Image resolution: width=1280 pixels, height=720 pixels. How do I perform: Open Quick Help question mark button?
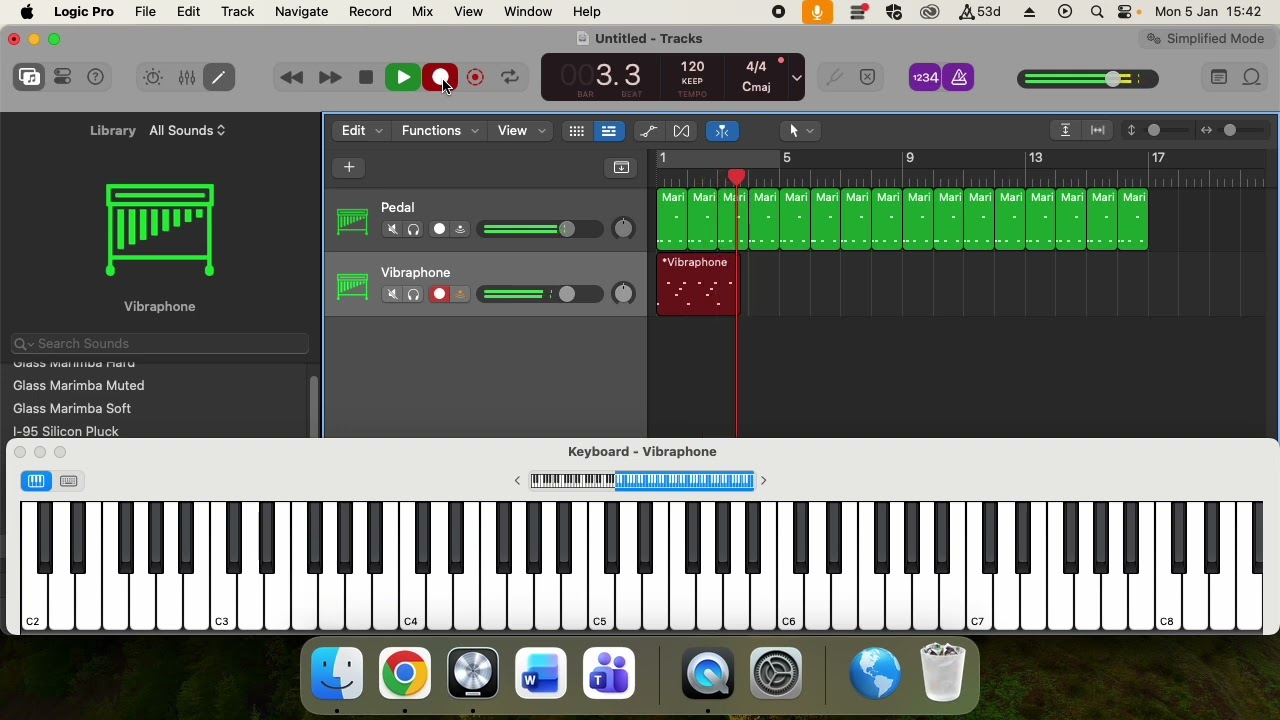(x=96, y=77)
